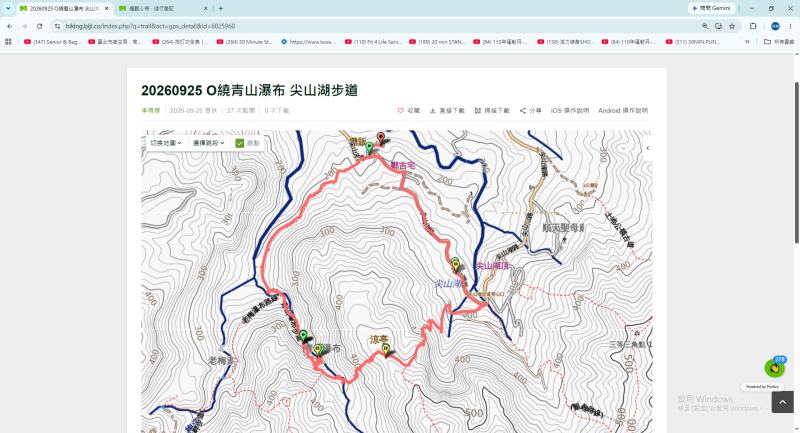
Task: Add trail to favorites with 收藏 heart
Action: (x=408, y=111)
